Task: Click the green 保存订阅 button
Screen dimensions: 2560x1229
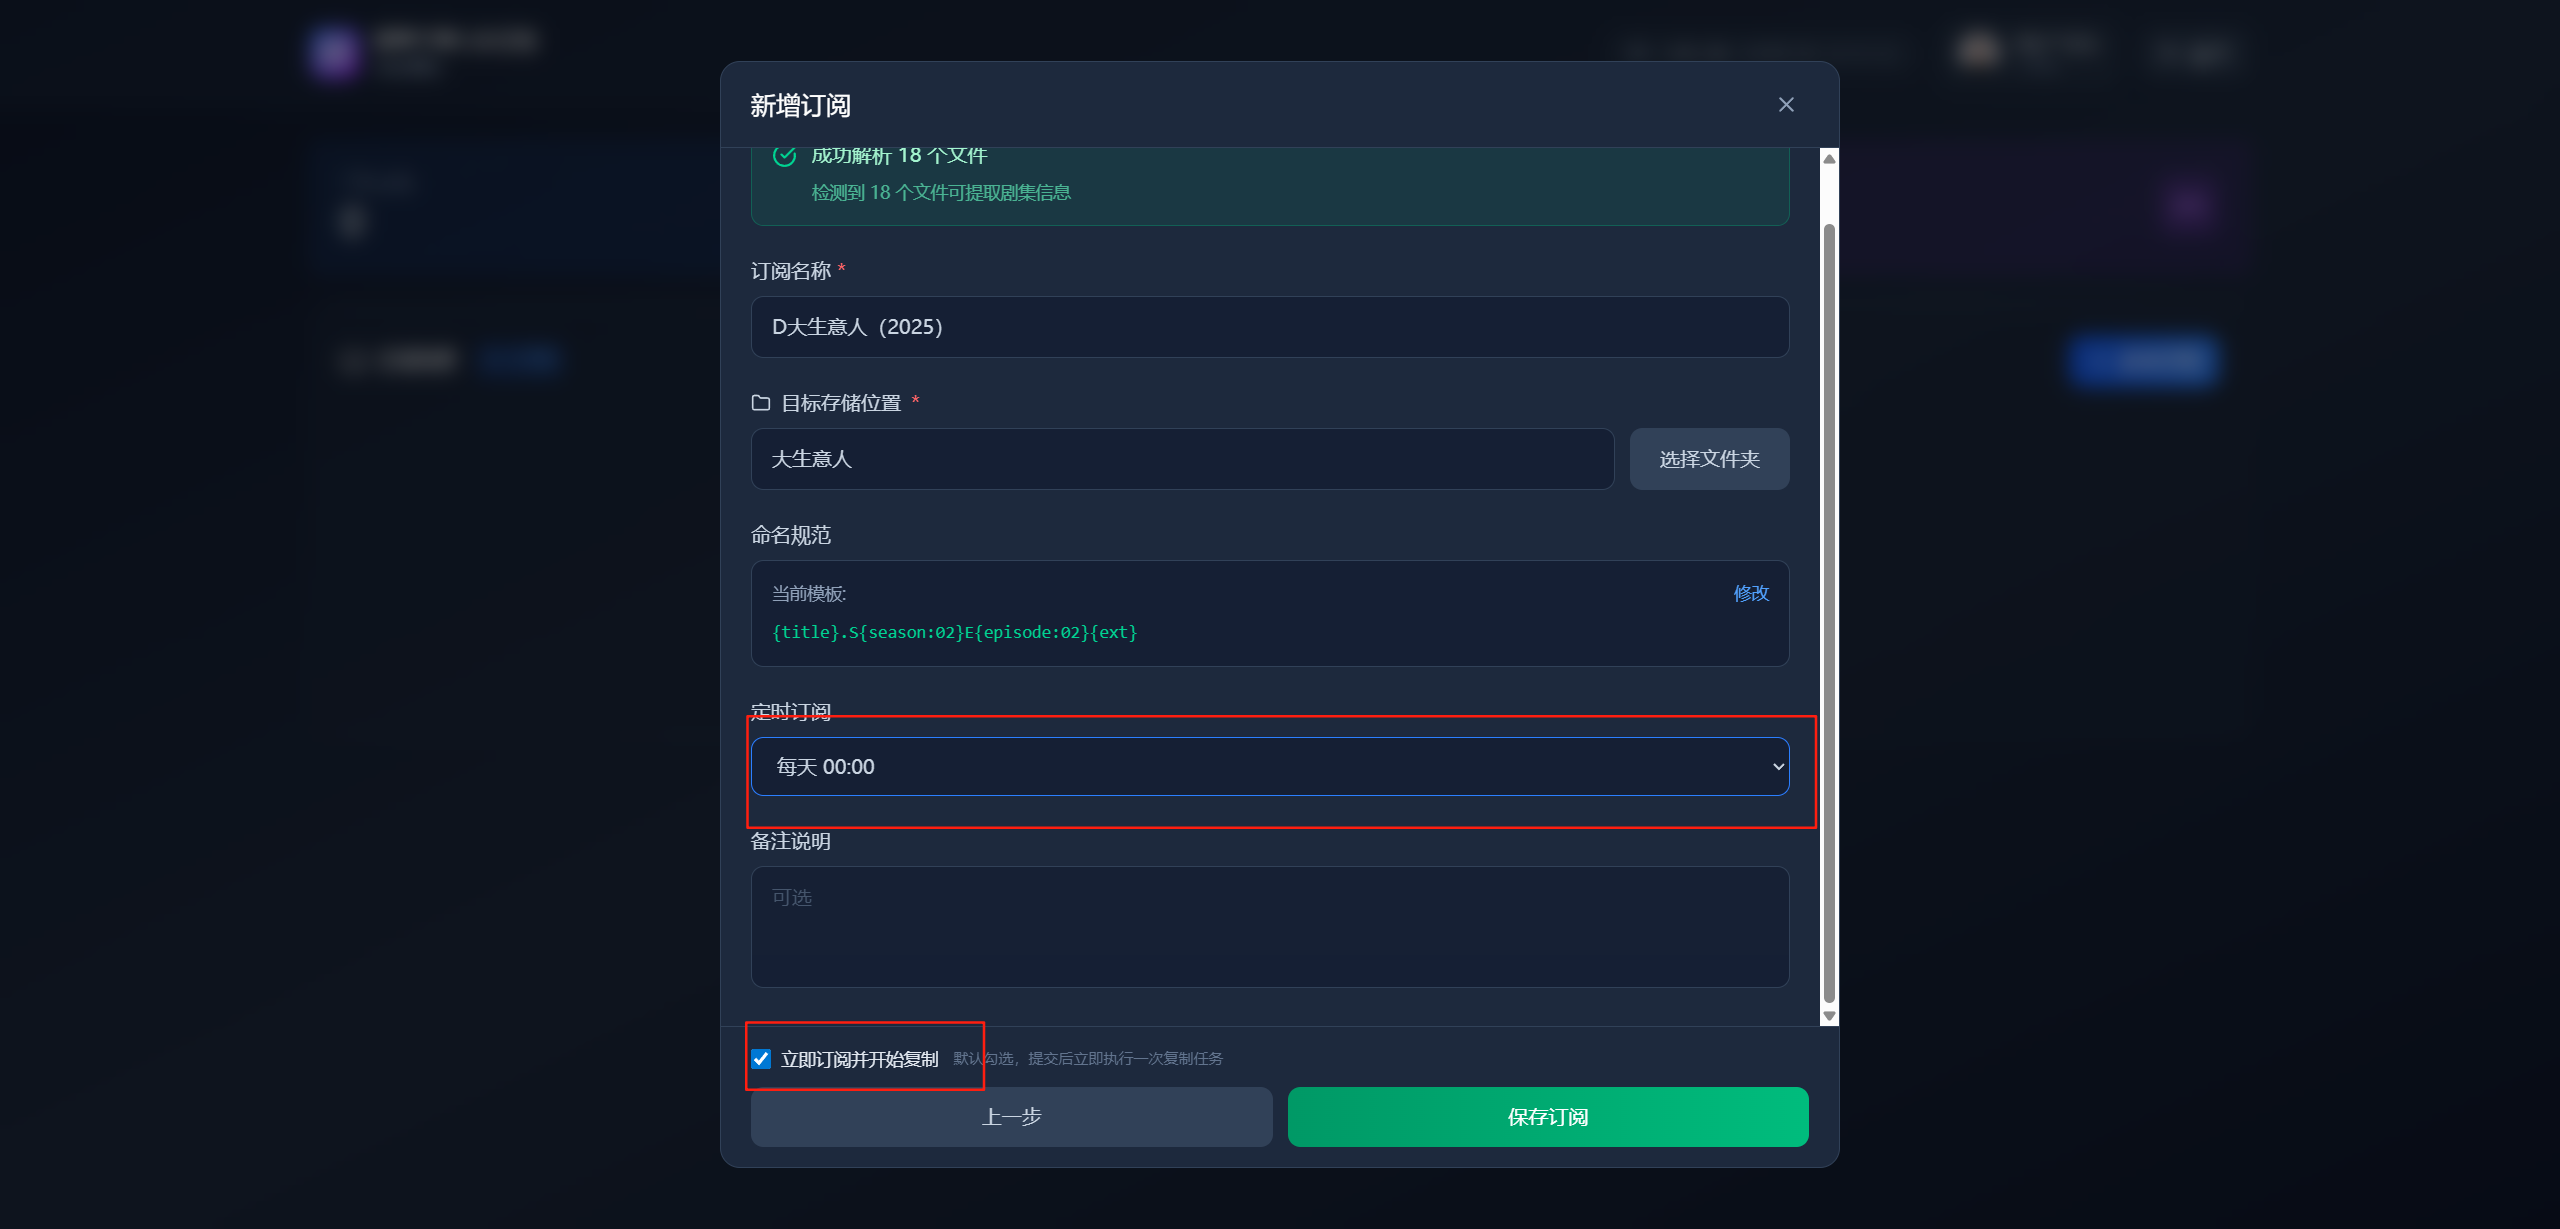Action: [1547, 1117]
